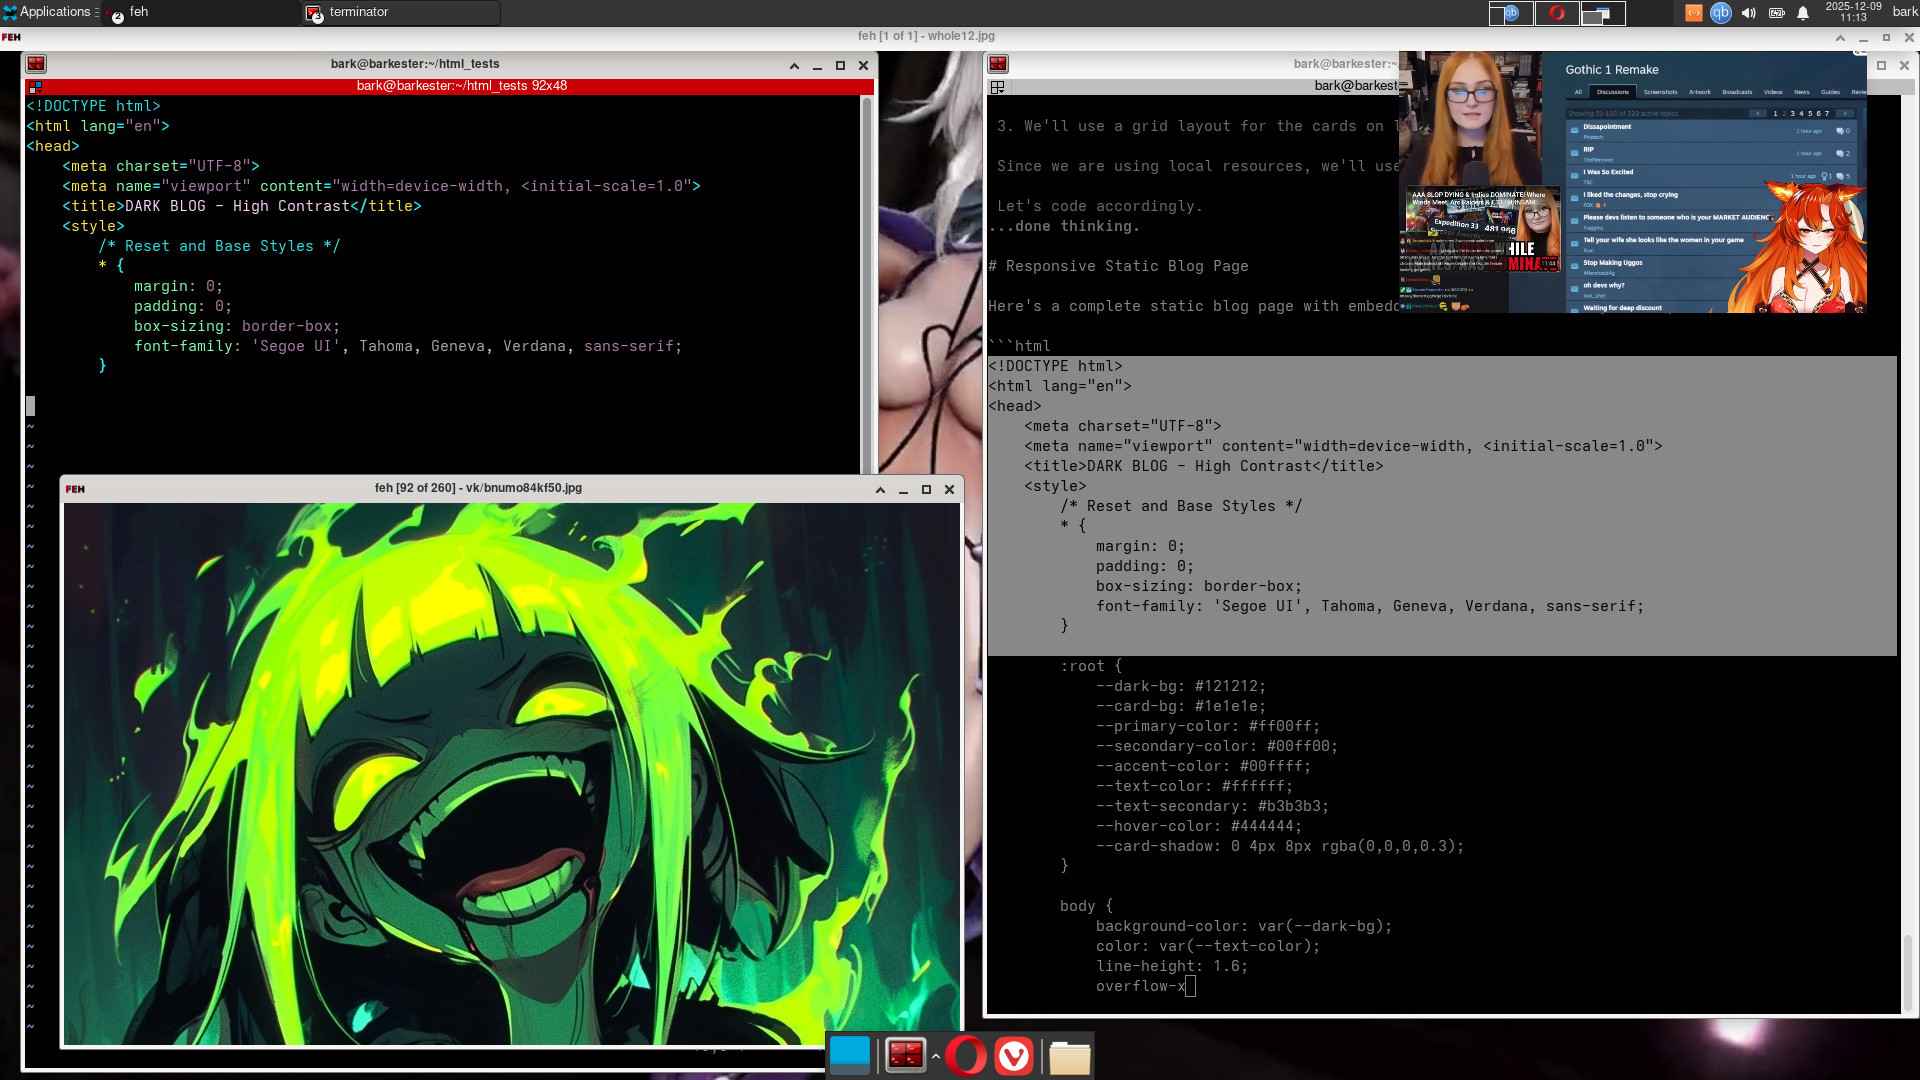Switch to the third workspace in pager

(x=1603, y=13)
